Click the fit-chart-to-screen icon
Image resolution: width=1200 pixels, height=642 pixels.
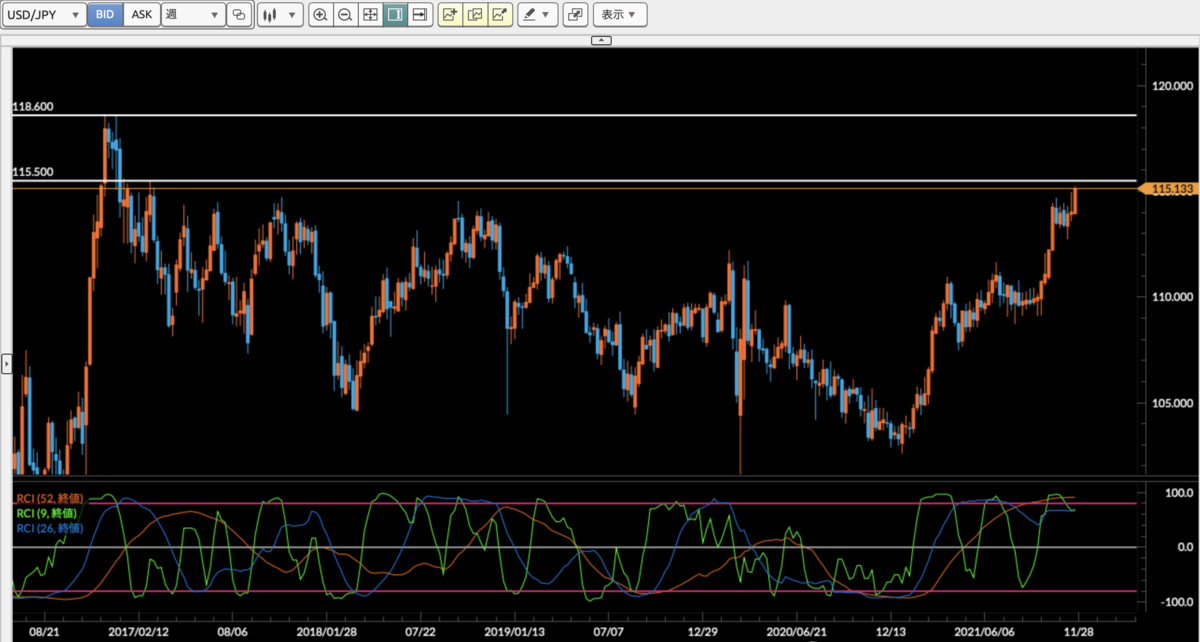point(369,15)
